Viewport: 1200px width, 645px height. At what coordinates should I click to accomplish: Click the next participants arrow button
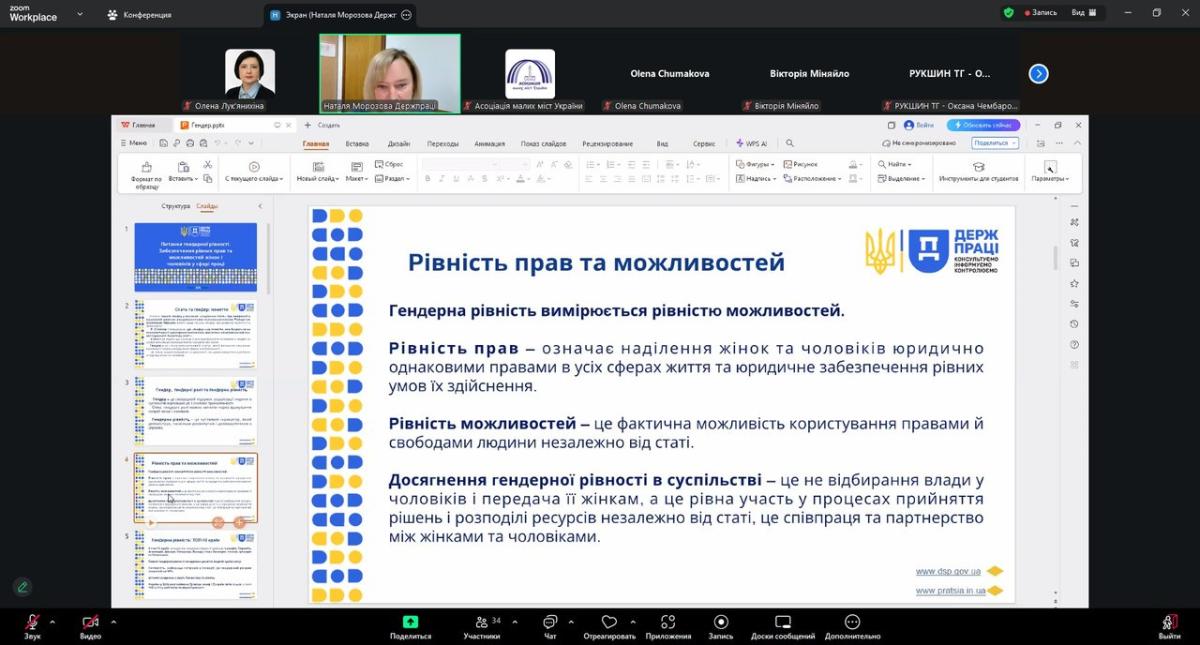1038,73
